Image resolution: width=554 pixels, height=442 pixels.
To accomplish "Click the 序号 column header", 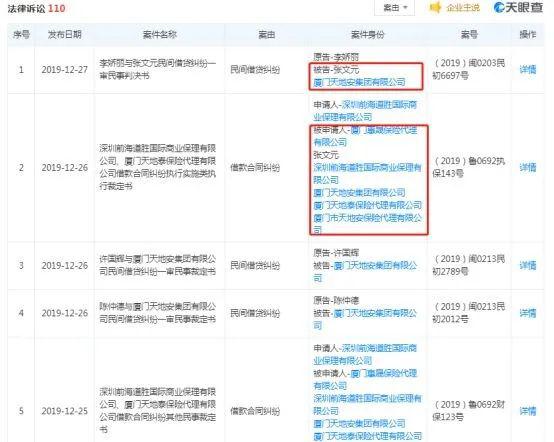I will click(x=21, y=35).
